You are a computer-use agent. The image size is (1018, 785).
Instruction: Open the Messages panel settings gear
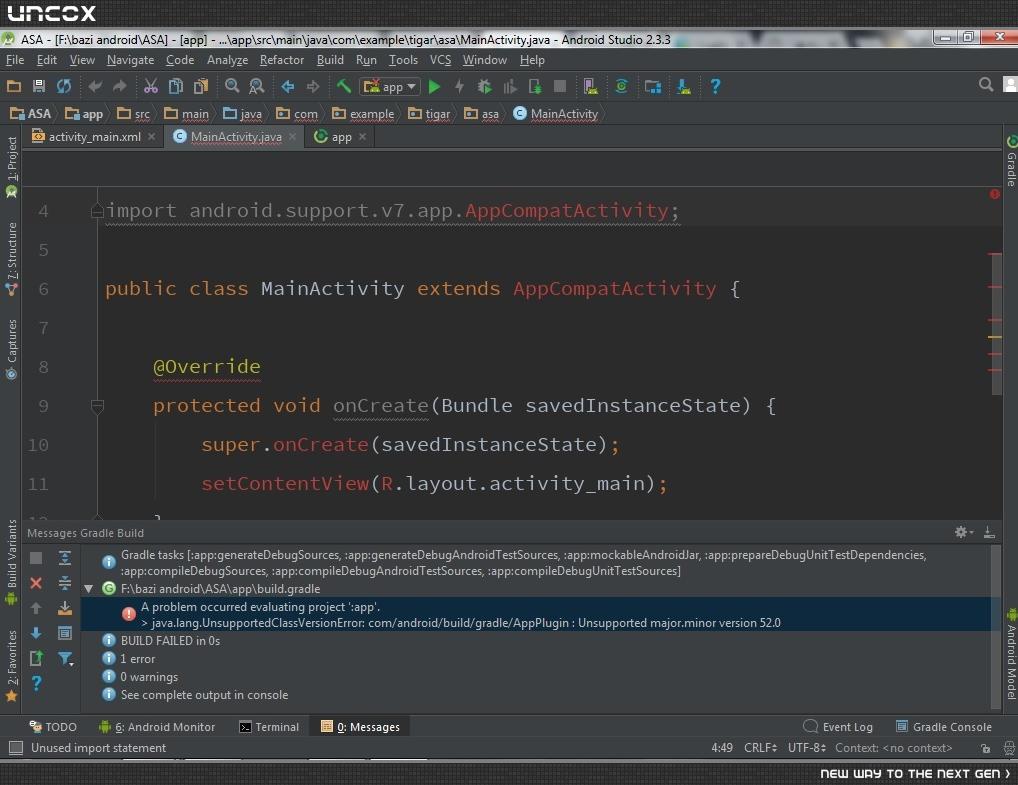pos(963,532)
